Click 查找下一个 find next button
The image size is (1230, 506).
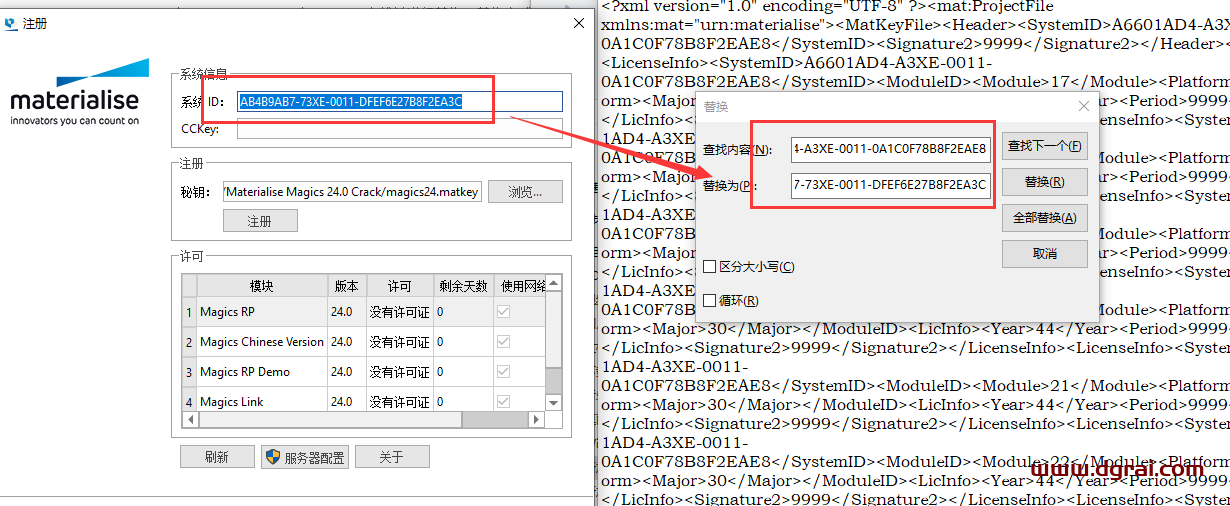pyautogui.click(x=1044, y=146)
